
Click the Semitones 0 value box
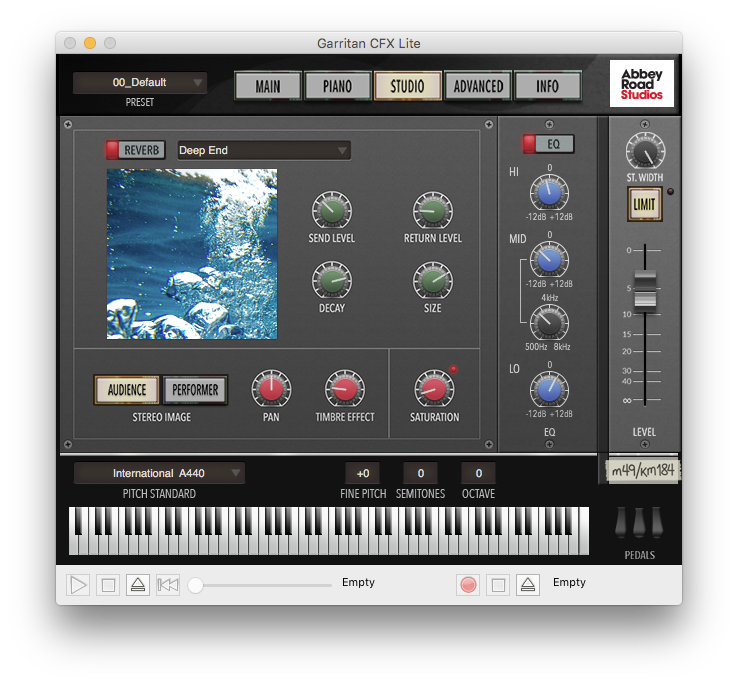[x=420, y=473]
